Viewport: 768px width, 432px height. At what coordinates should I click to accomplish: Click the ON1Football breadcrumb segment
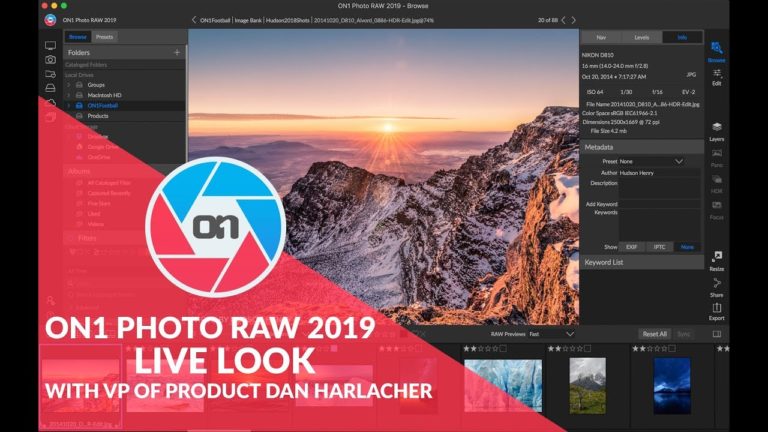coord(215,21)
